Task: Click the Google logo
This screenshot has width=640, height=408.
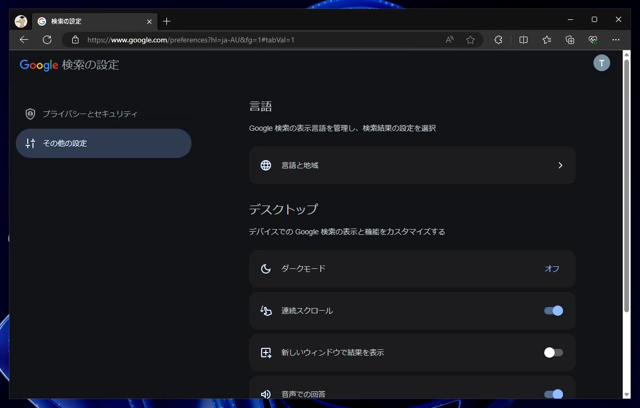Action: tap(39, 65)
